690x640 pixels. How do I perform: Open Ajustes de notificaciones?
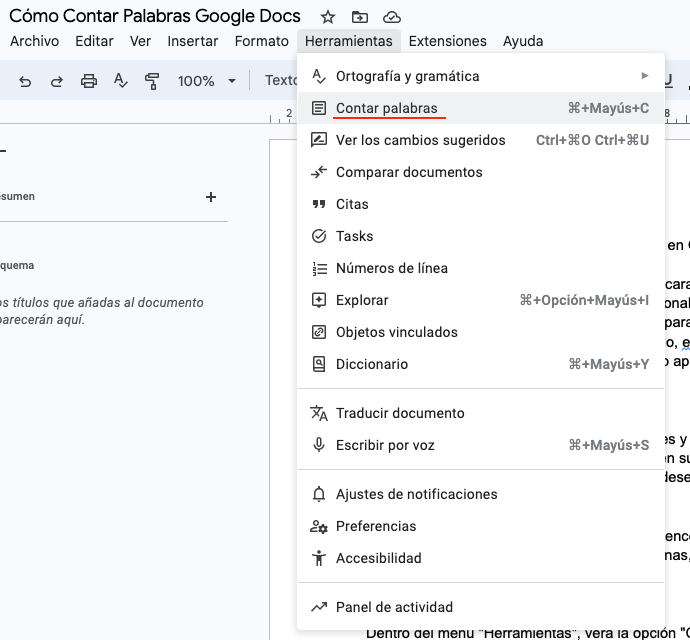tap(481, 494)
